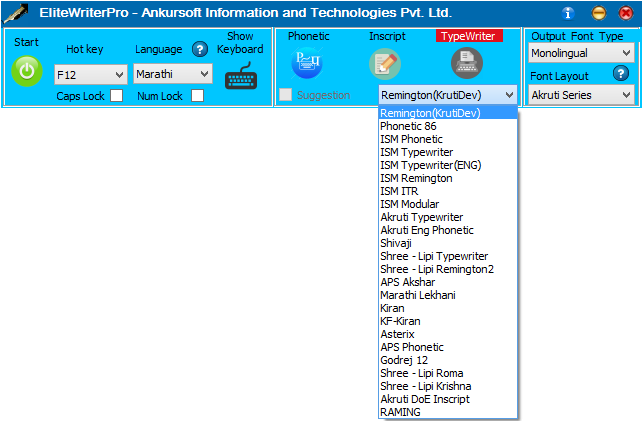
Task: Enable the Suggestion checkbox
Action: (285, 94)
